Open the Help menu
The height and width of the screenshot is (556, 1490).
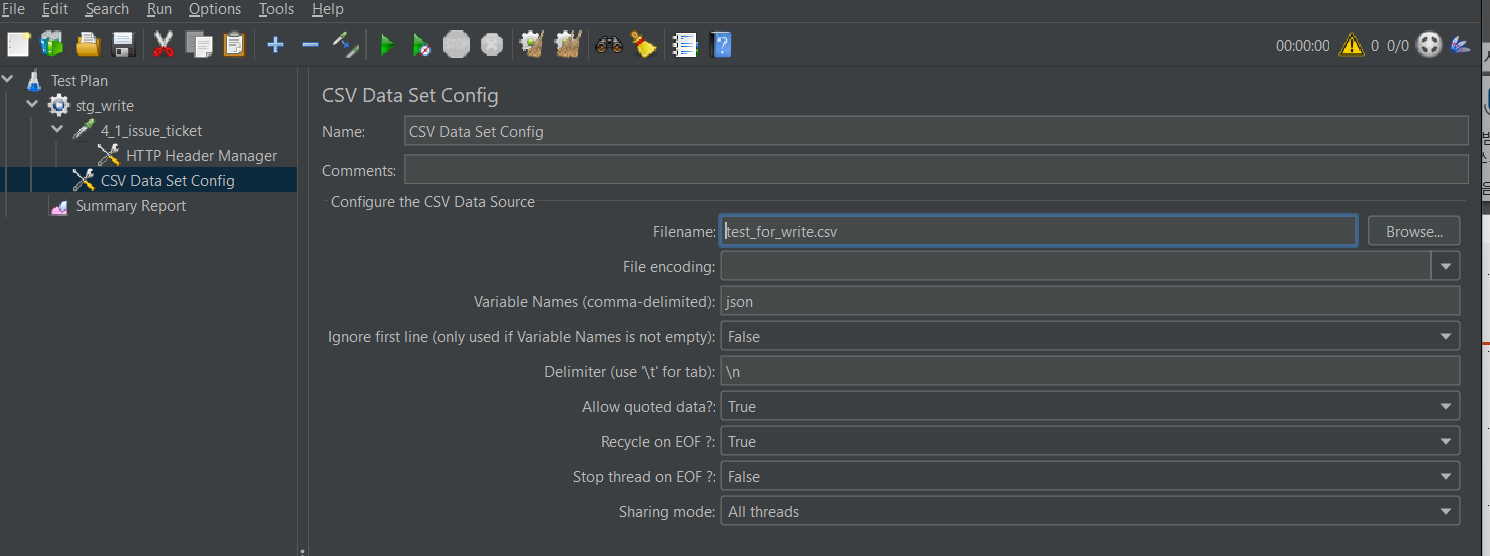coord(327,9)
